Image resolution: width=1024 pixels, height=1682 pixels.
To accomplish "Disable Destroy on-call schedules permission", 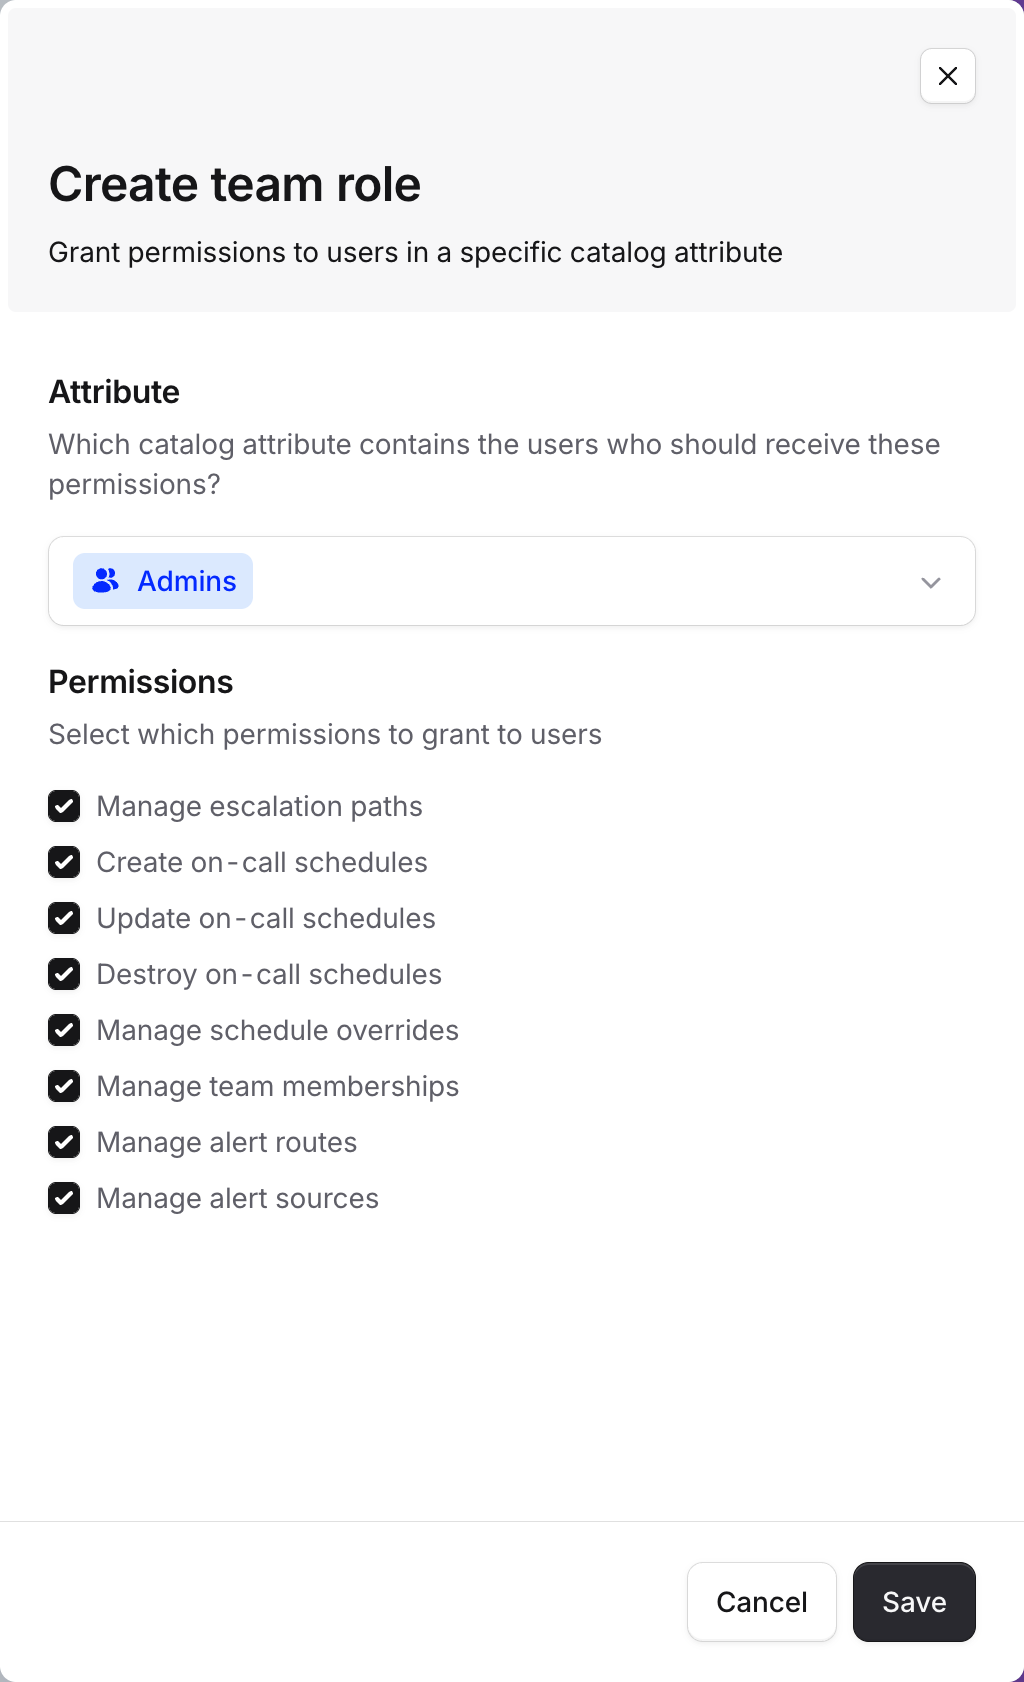I will (64, 974).
